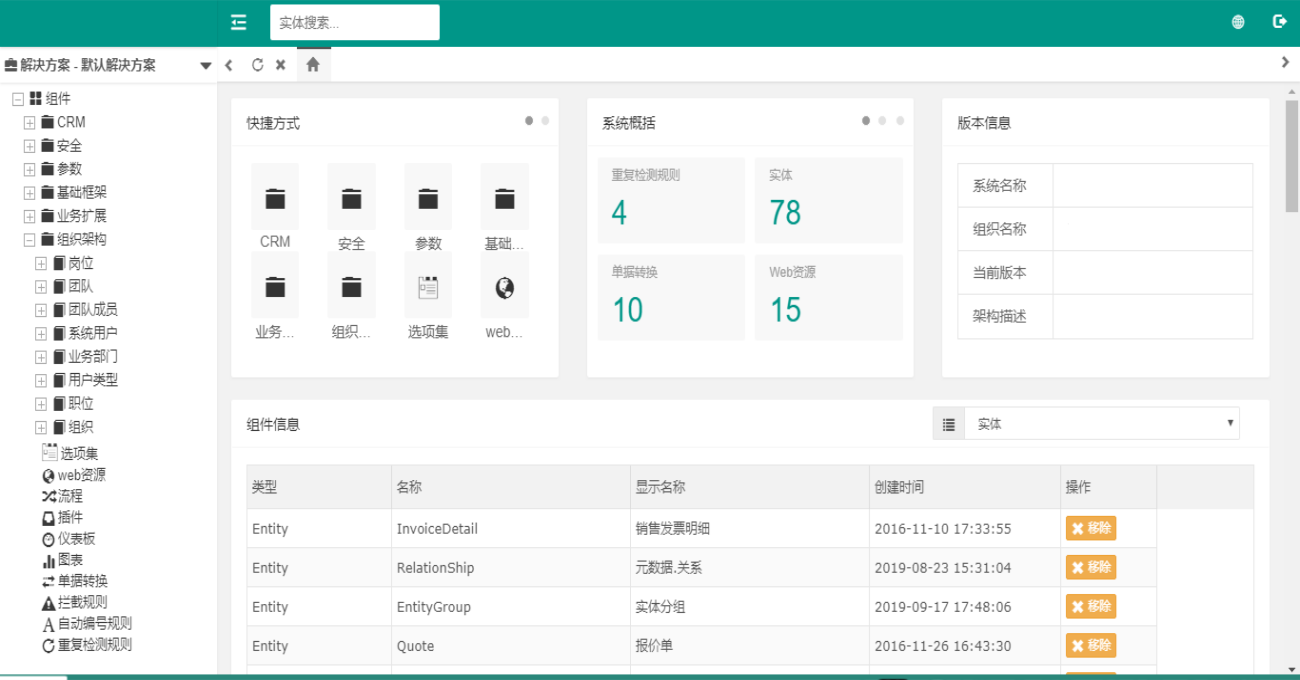Collapse the 组织架构 tree folder

coord(29,240)
